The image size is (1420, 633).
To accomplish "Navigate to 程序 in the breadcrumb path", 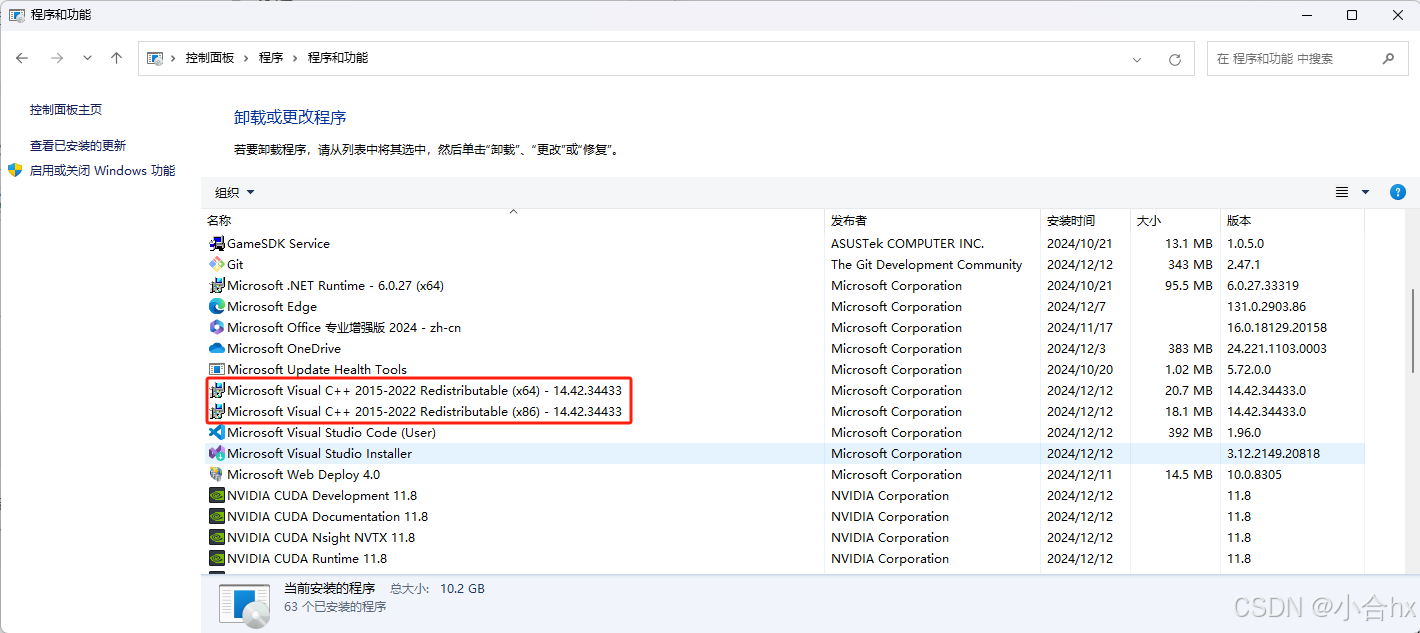I will tap(270, 58).
